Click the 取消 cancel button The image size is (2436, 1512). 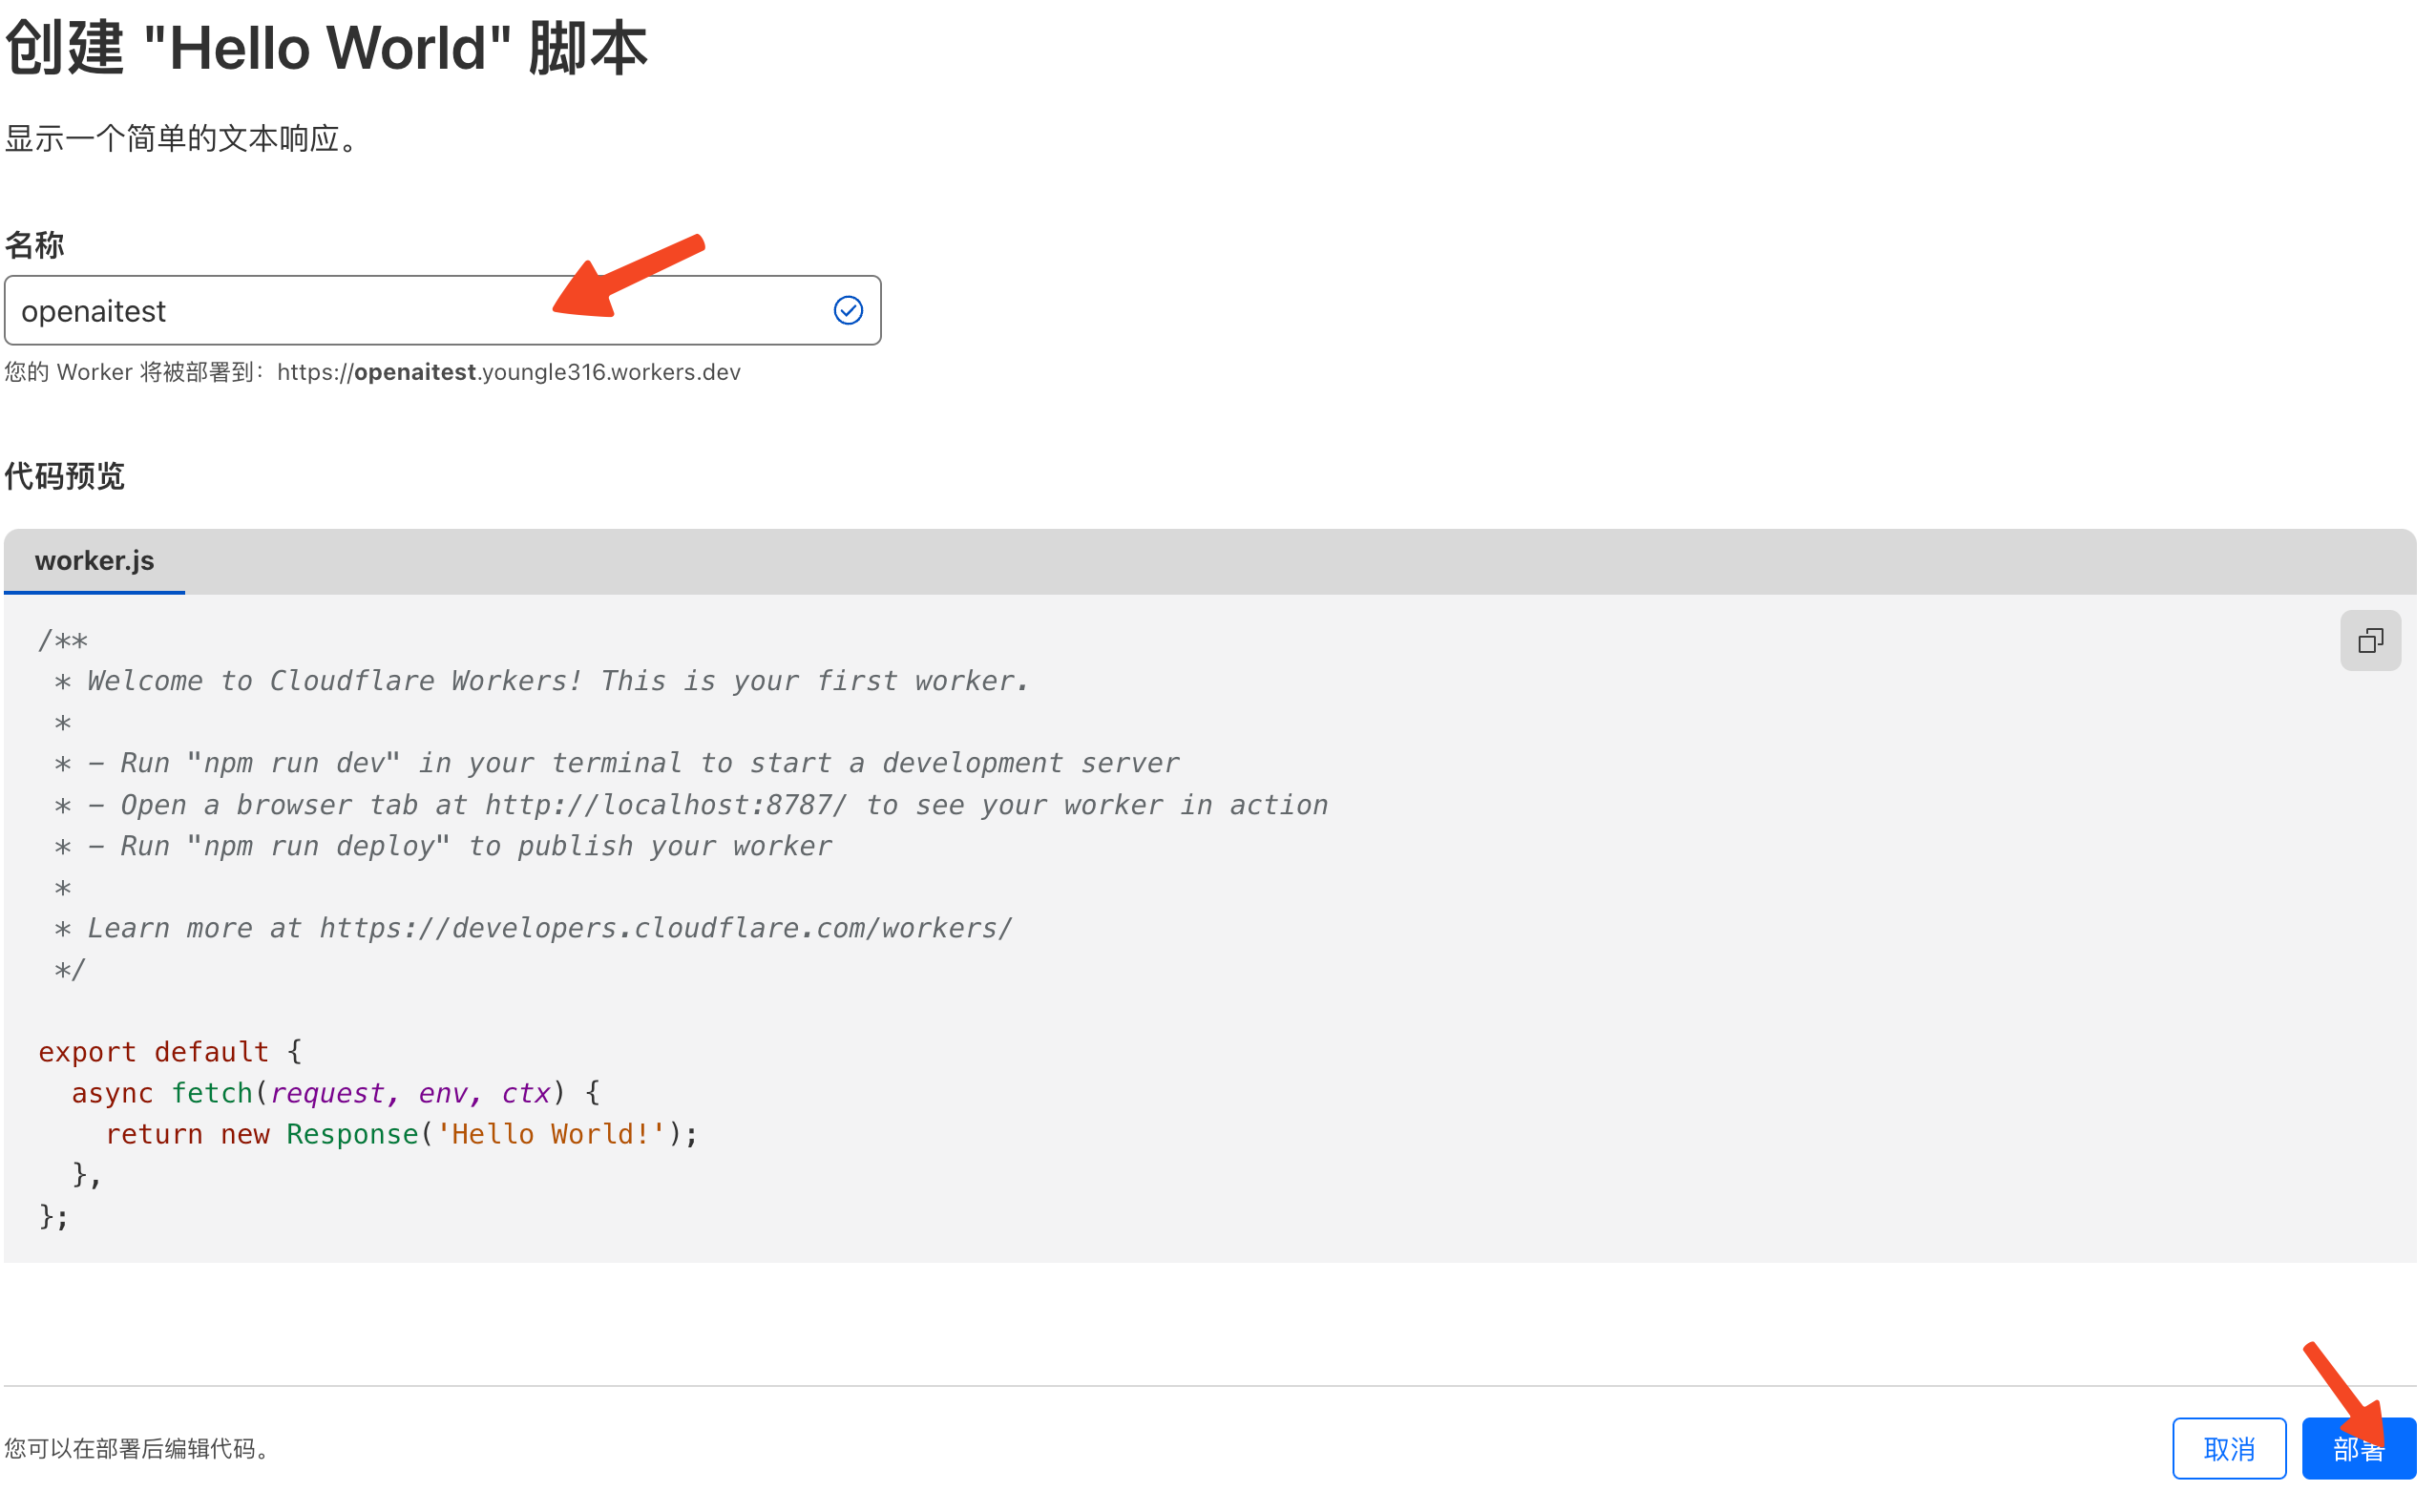(x=2228, y=1448)
